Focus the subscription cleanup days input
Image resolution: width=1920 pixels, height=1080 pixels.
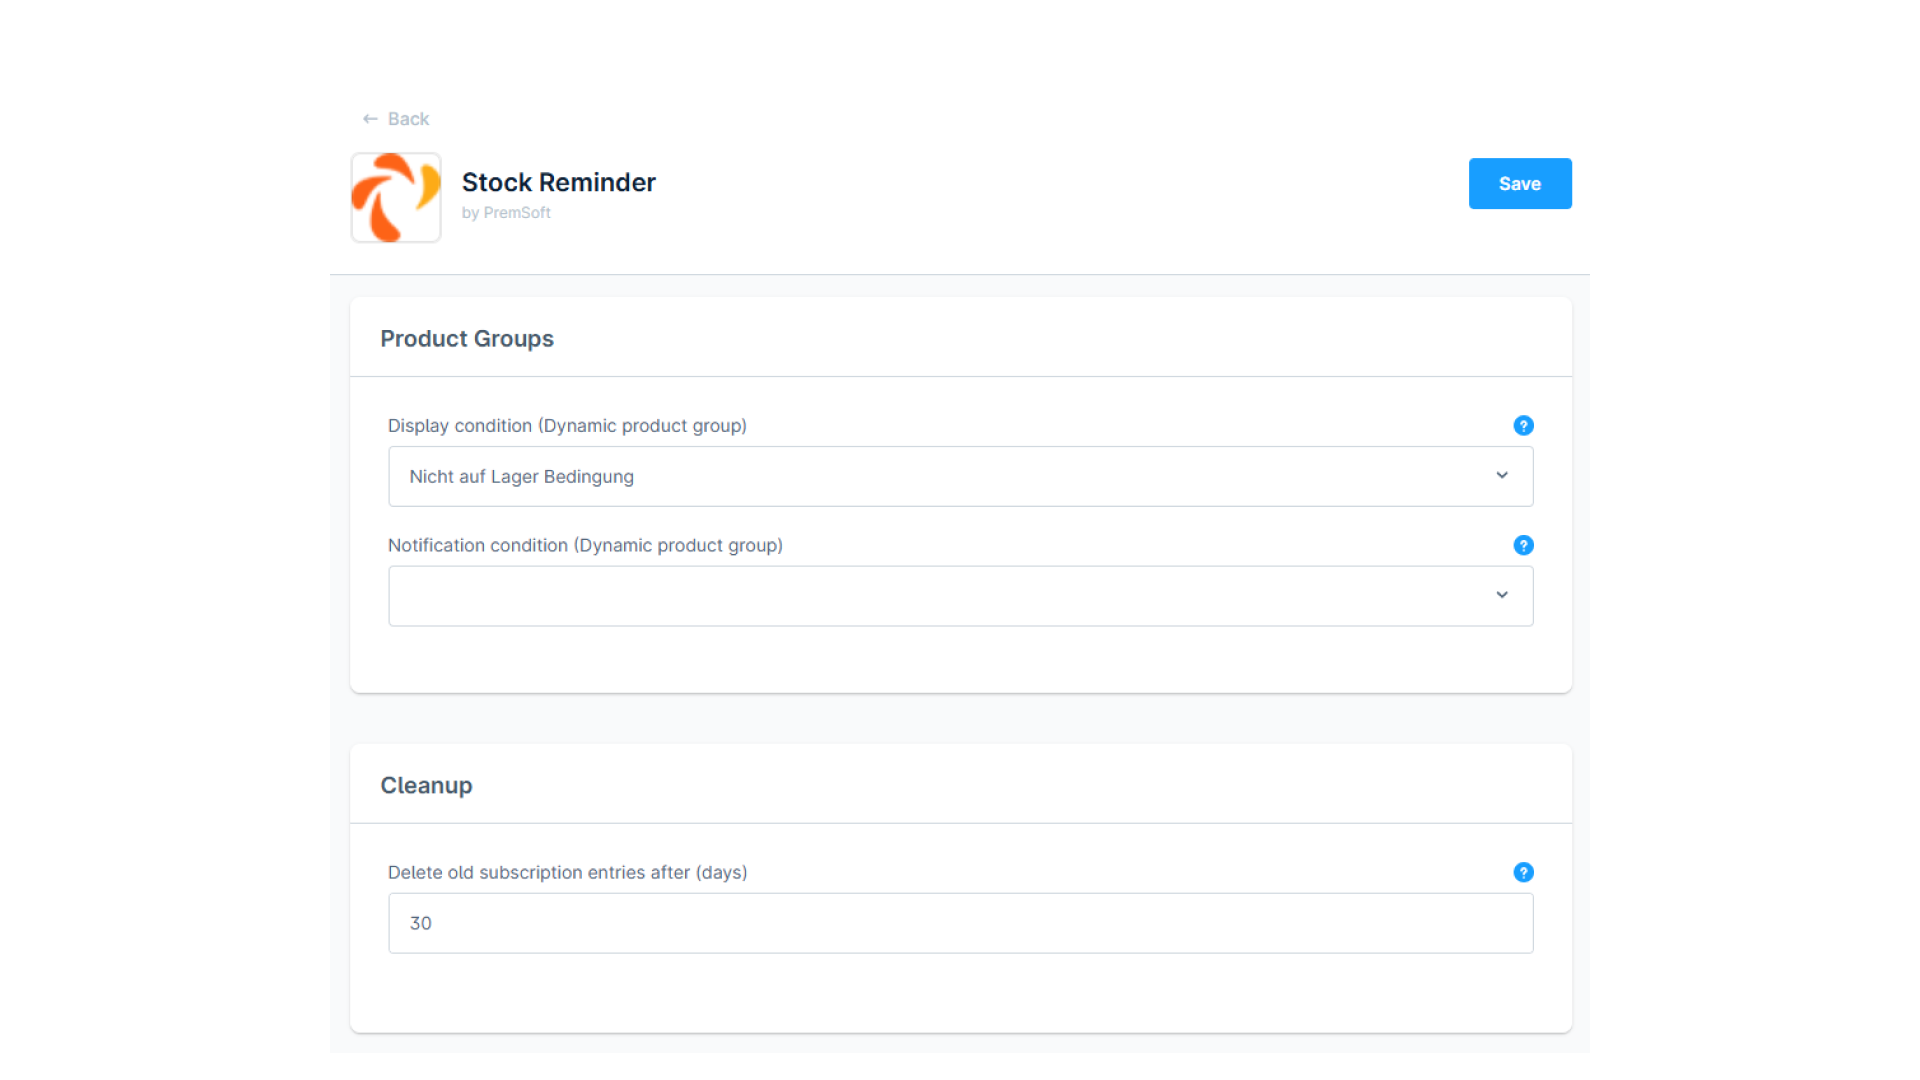[960, 924]
